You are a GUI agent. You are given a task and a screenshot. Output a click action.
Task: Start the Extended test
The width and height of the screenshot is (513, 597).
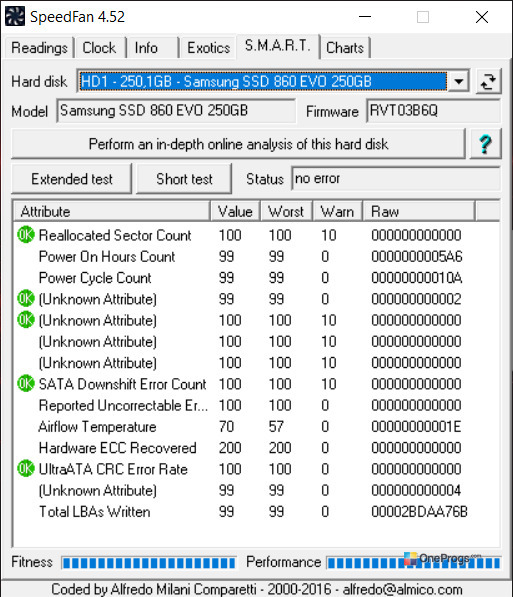72,179
